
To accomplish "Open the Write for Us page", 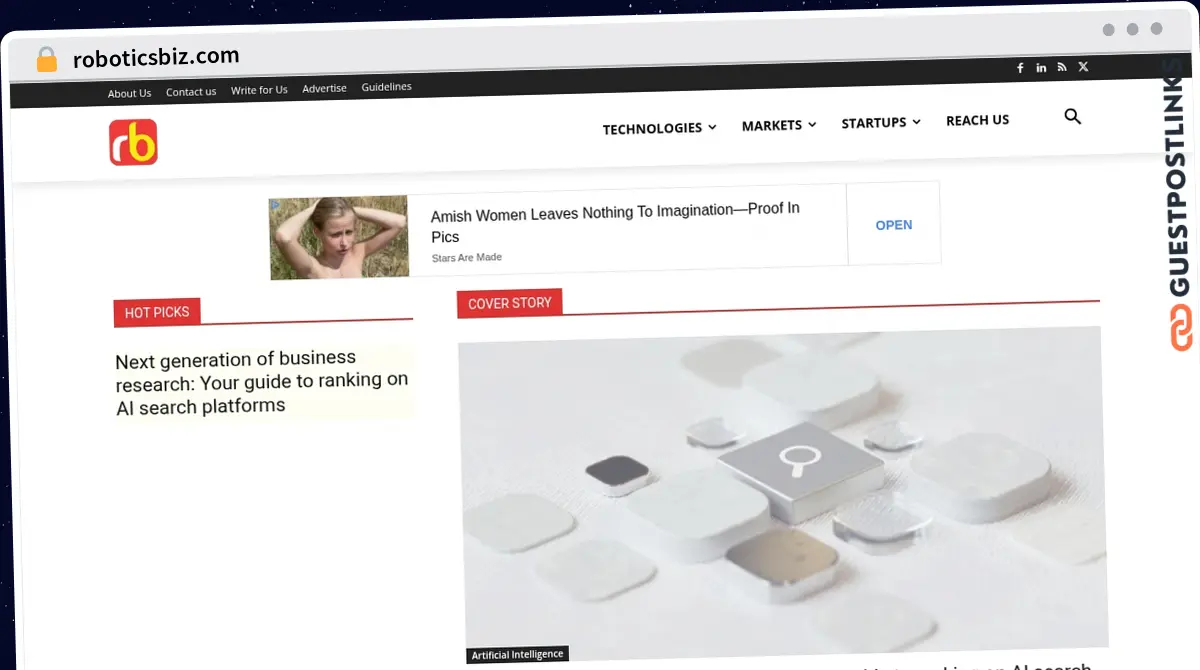I will tap(259, 90).
